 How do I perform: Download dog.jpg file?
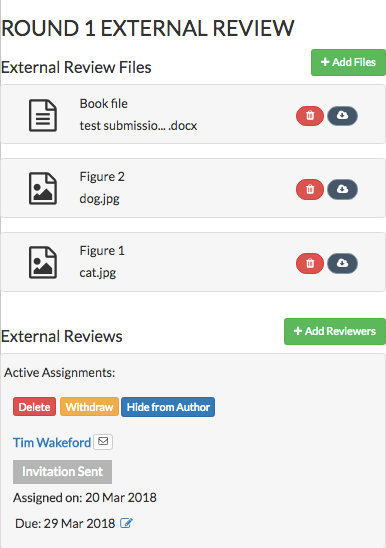click(x=342, y=189)
